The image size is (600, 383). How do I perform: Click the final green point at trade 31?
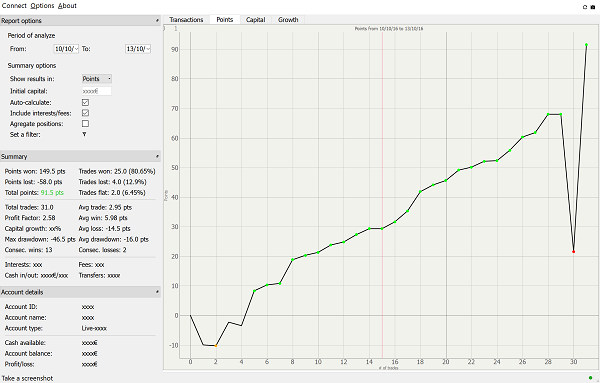click(586, 45)
